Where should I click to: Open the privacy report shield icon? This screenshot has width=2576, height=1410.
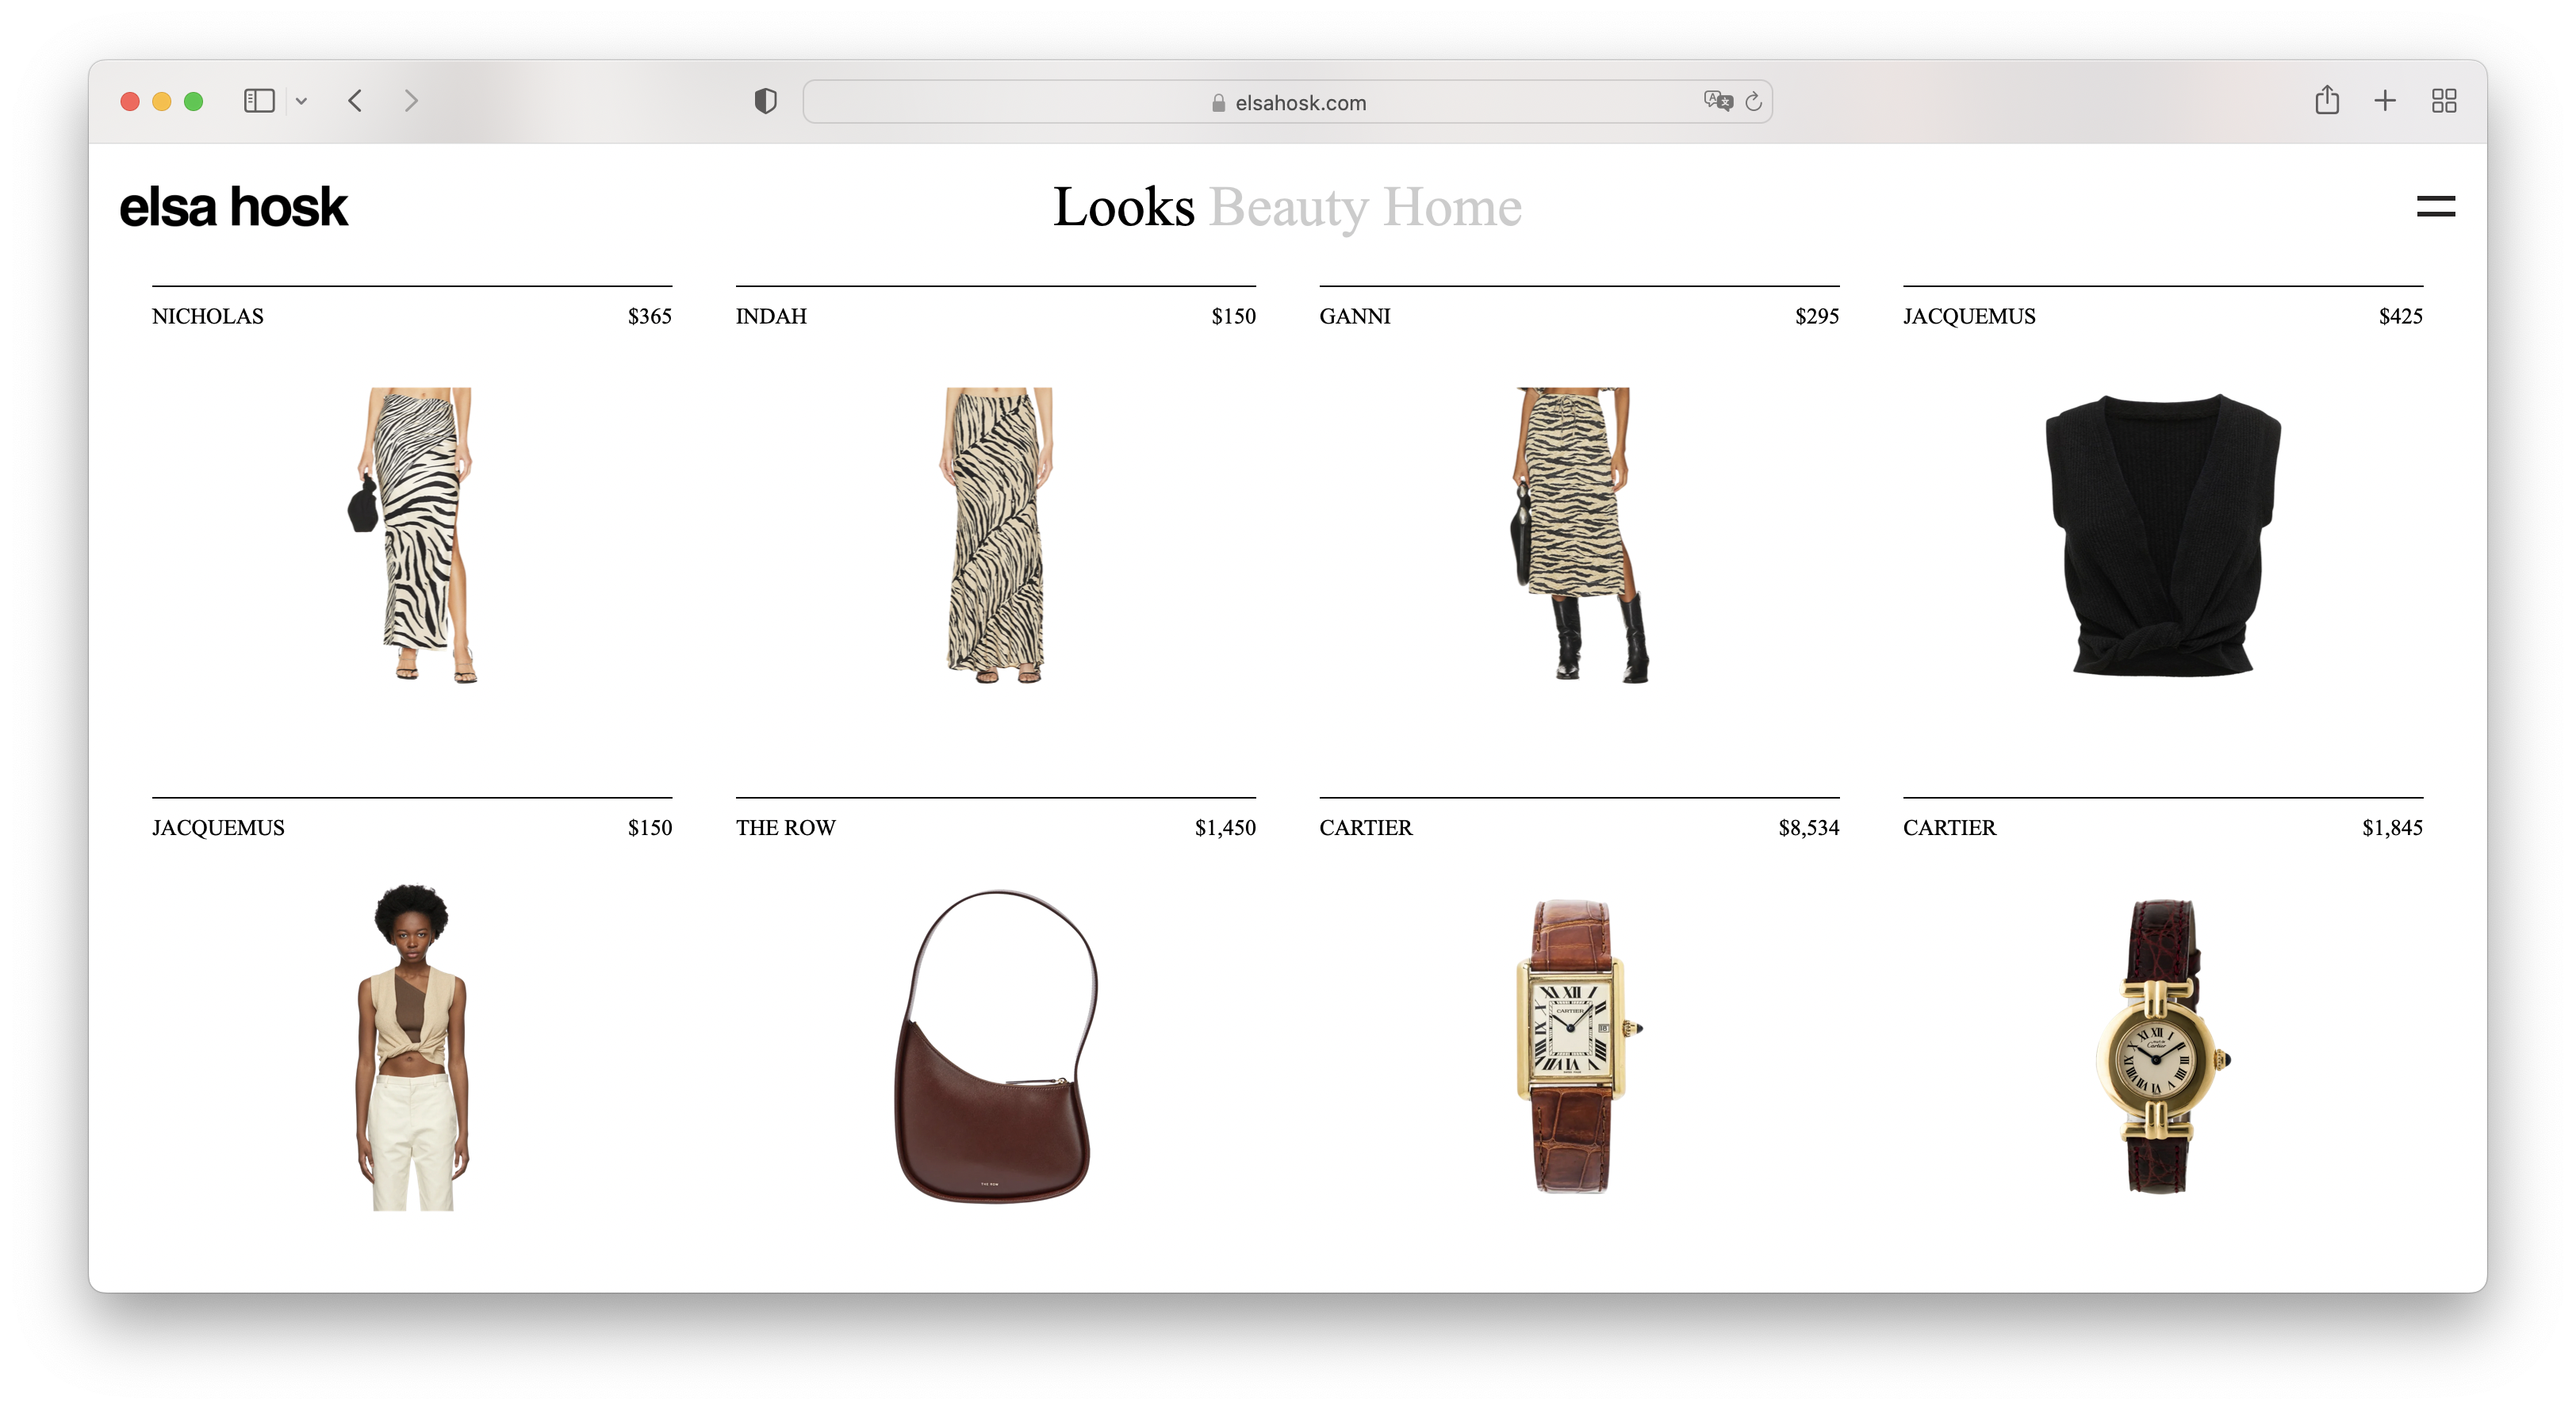point(765,101)
